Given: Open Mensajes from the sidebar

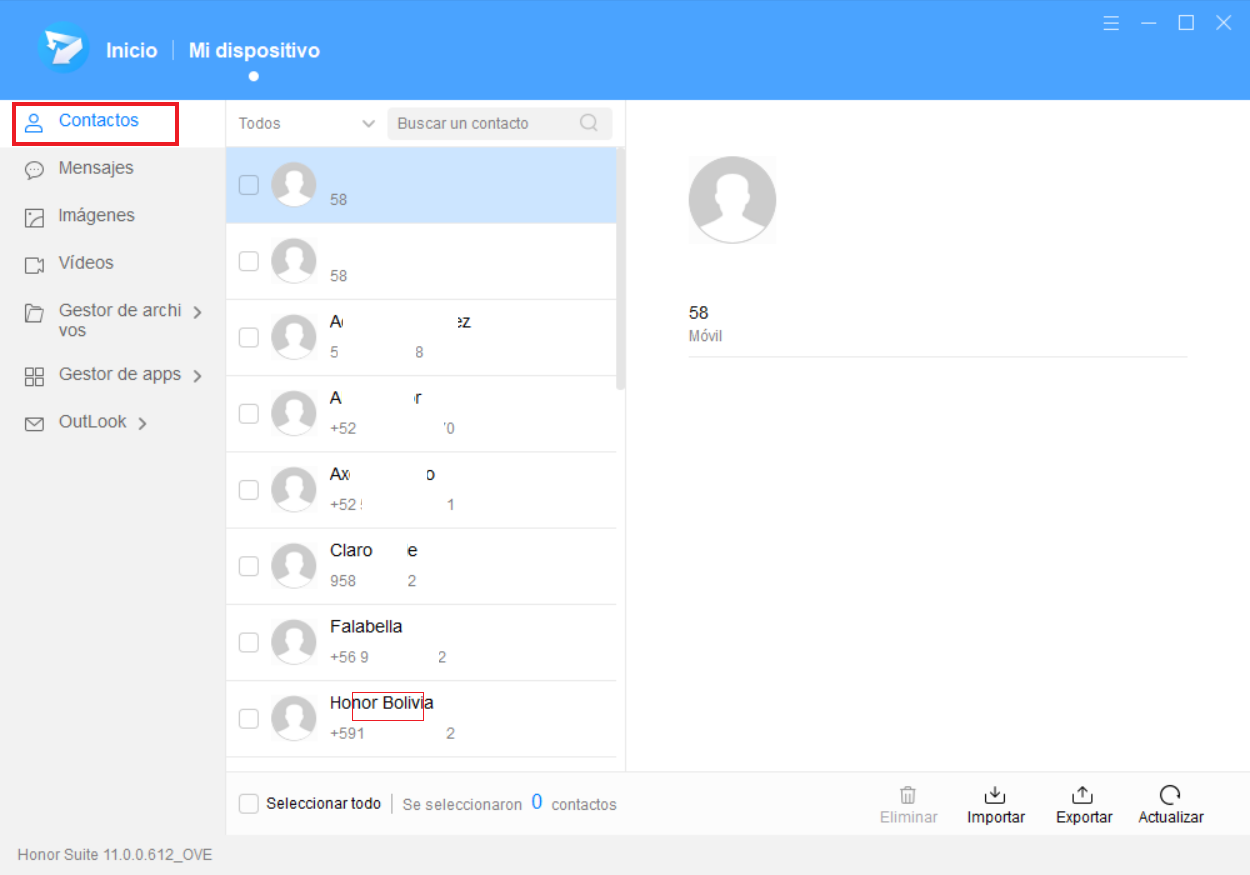Looking at the screenshot, I should coord(95,168).
